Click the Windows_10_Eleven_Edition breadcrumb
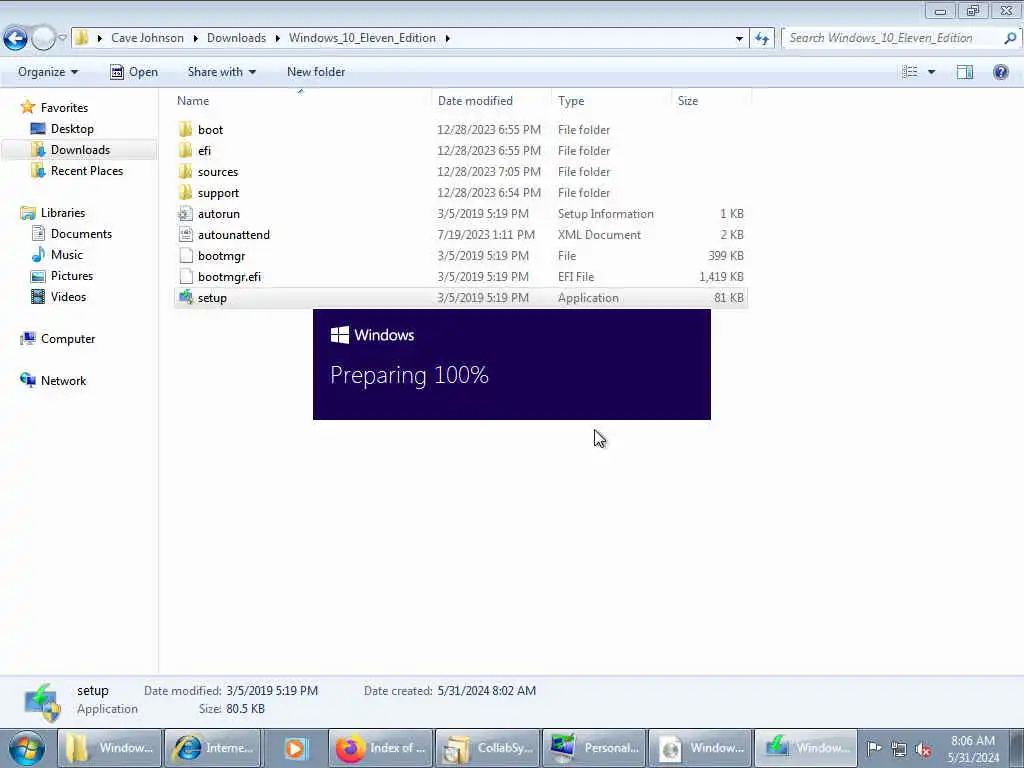The height and width of the screenshot is (768, 1024). click(x=362, y=38)
